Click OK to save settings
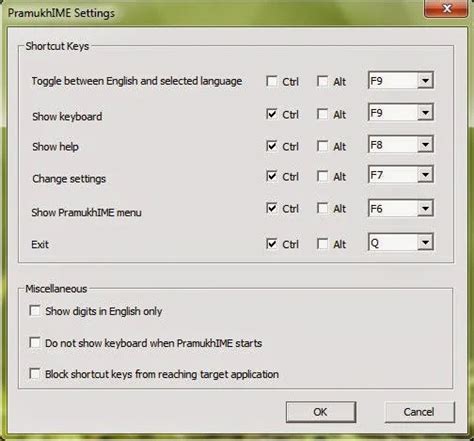 tap(321, 412)
